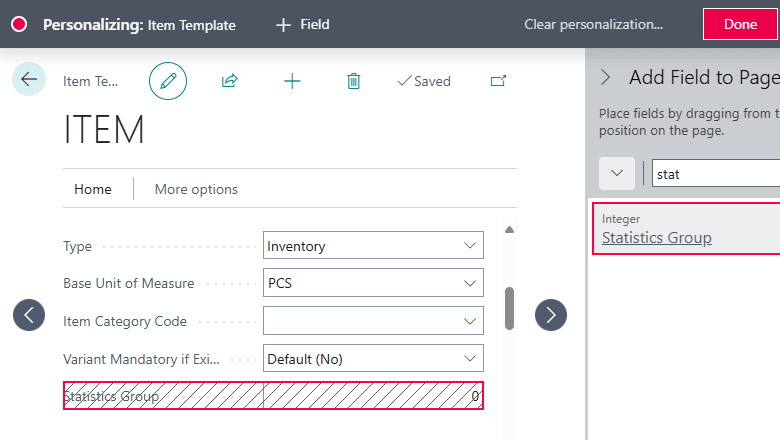Expand the Base Unit of Measure dropdown
The width and height of the screenshot is (780, 440).
pos(470,283)
